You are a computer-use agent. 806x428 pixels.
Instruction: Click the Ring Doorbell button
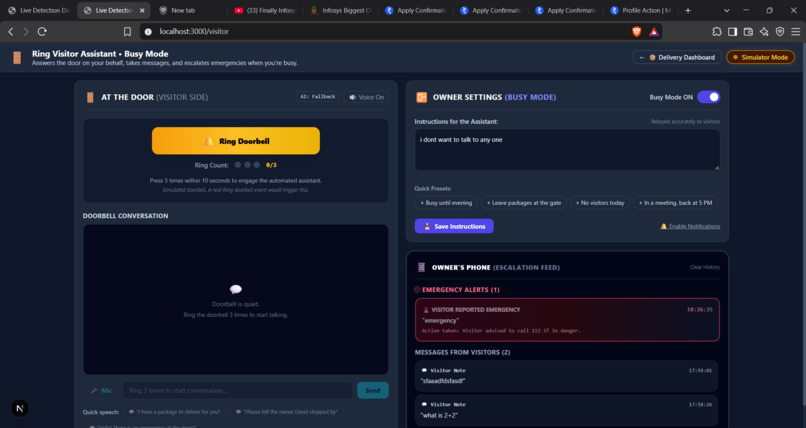pos(235,141)
